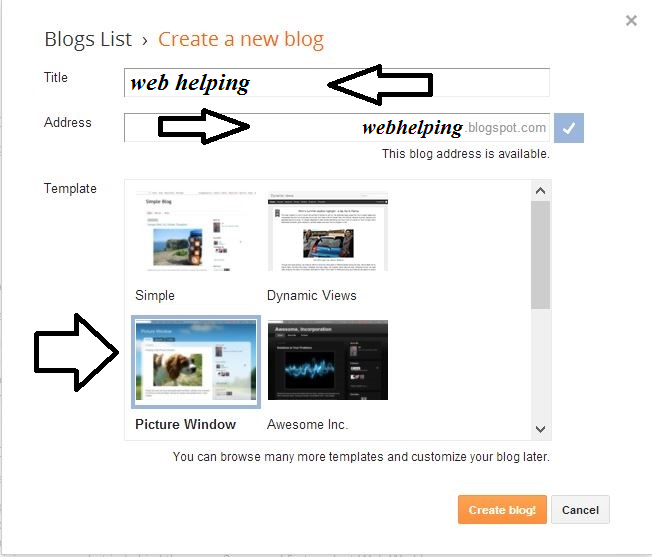Screen dimensions: 652x557
Task: Click the Create blog! button
Action: (x=502, y=510)
